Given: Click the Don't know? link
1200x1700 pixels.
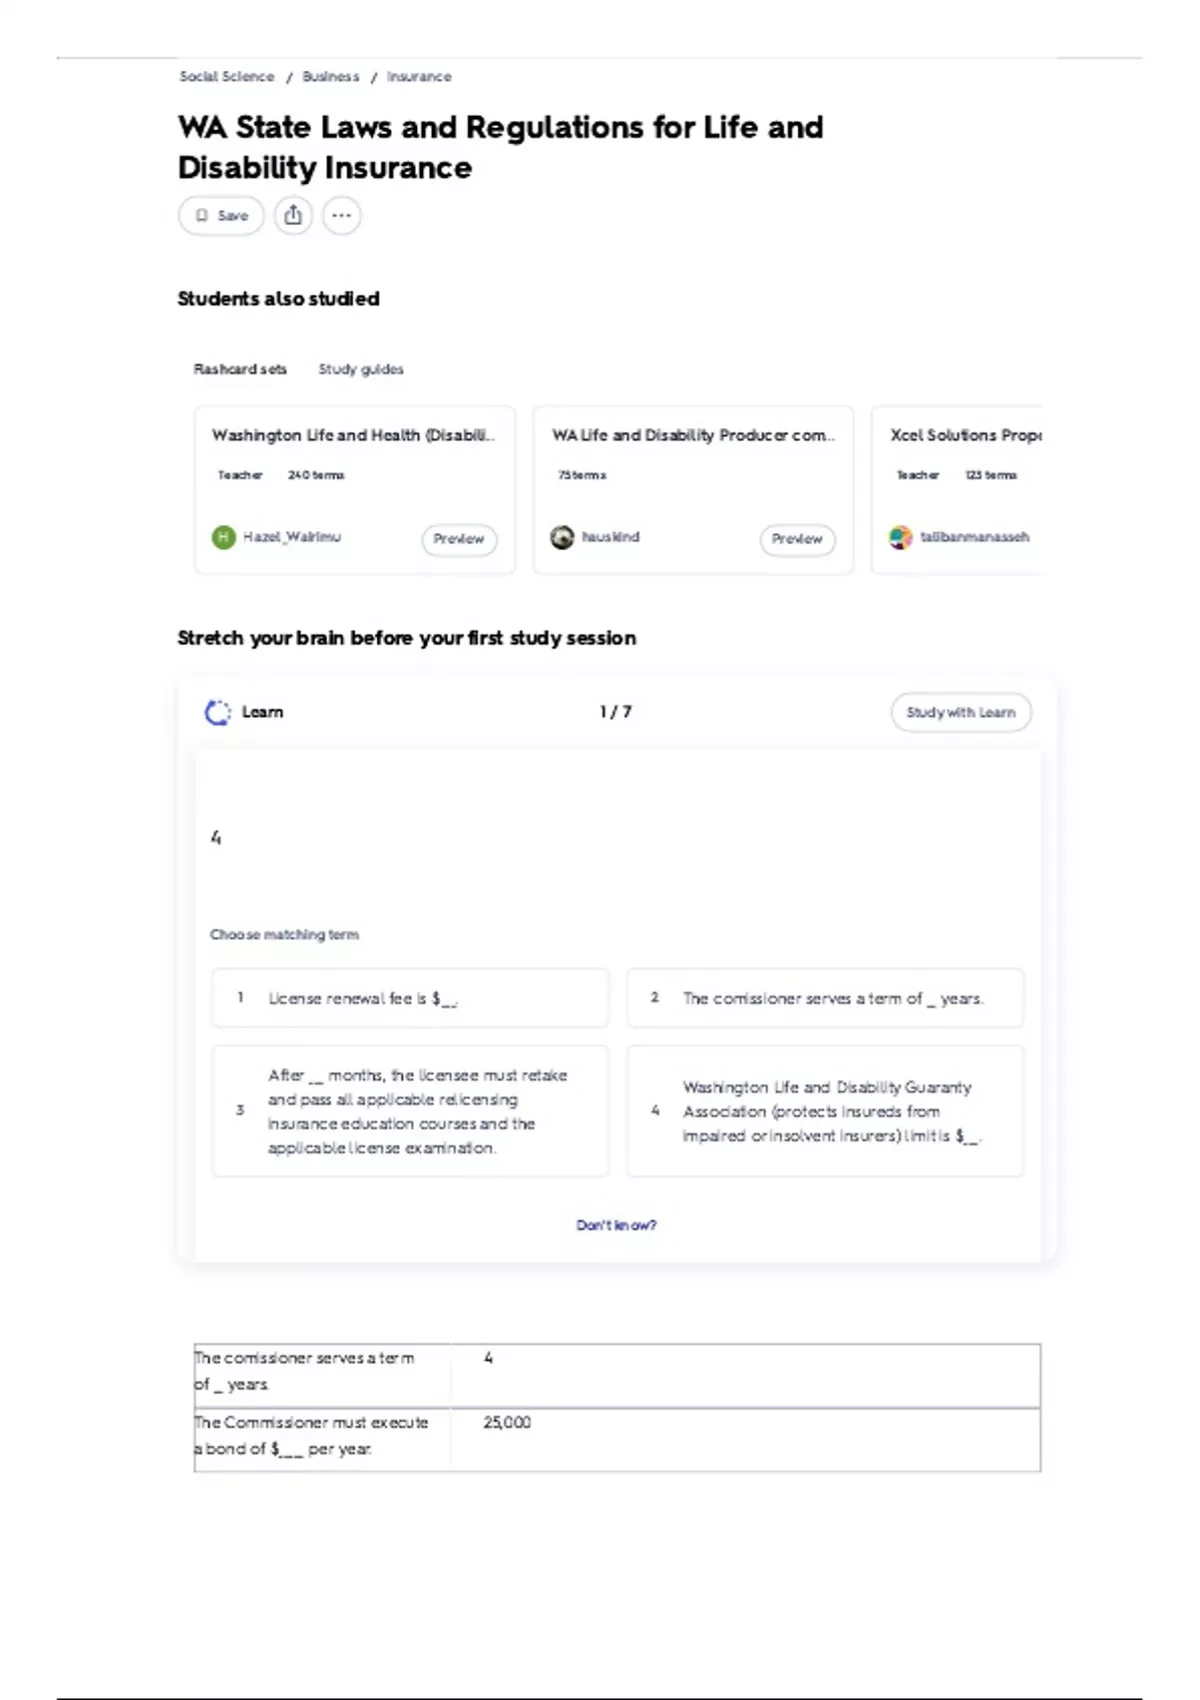Looking at the screenshot, I should tap(616, 1225).
